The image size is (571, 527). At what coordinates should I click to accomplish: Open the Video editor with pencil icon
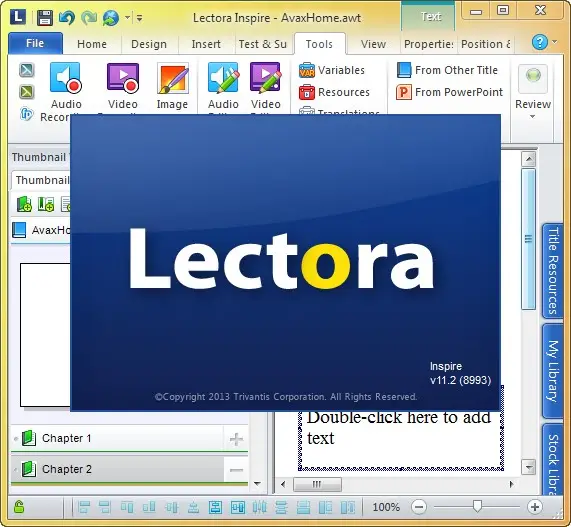pyautogui.click(x=265, y=86)
